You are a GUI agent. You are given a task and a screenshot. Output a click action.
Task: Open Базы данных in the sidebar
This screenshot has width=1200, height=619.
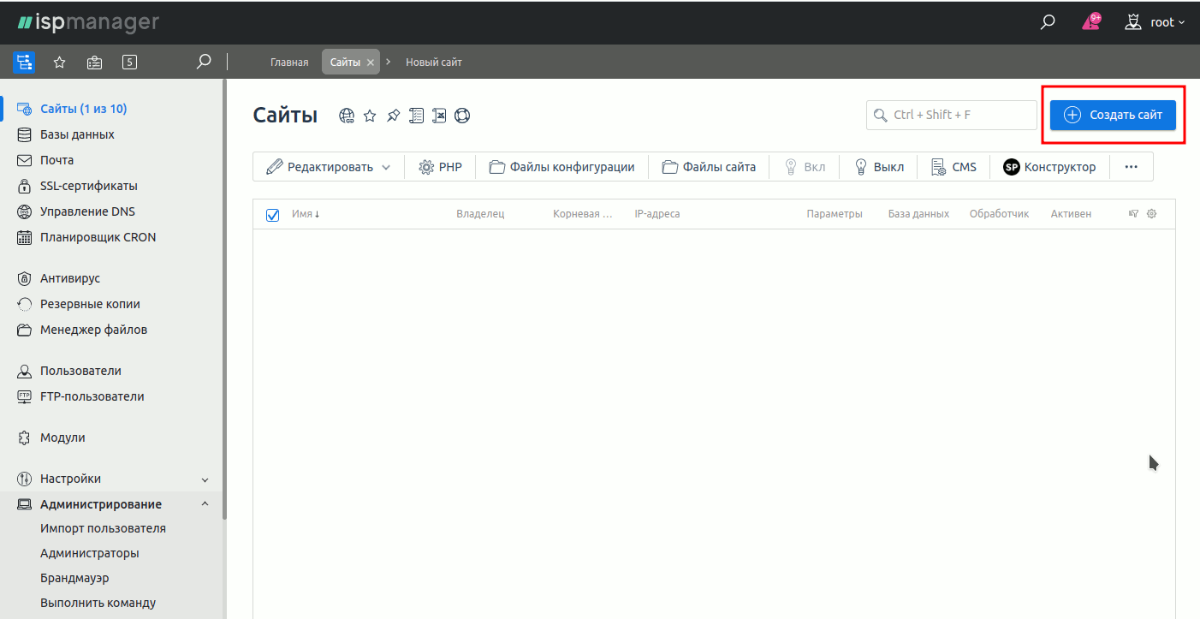tap(77, 135)
